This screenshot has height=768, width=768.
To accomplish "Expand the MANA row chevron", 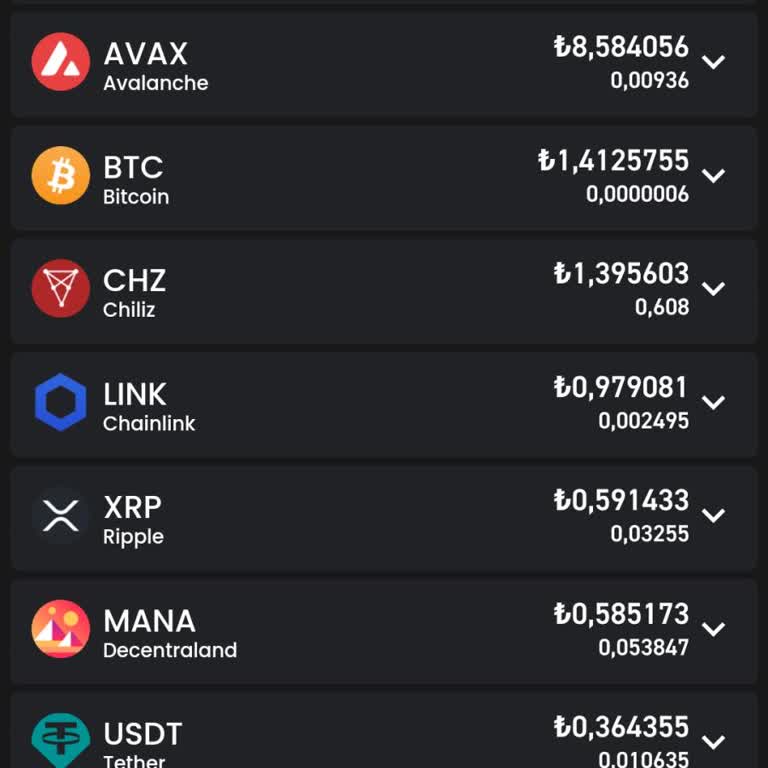I will [x=713, y=630].
